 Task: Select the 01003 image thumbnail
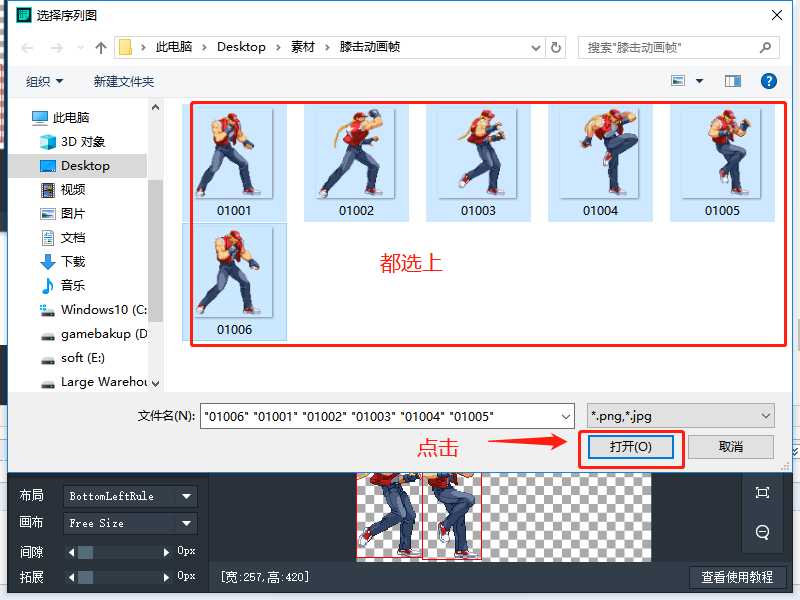coord(478,163)
